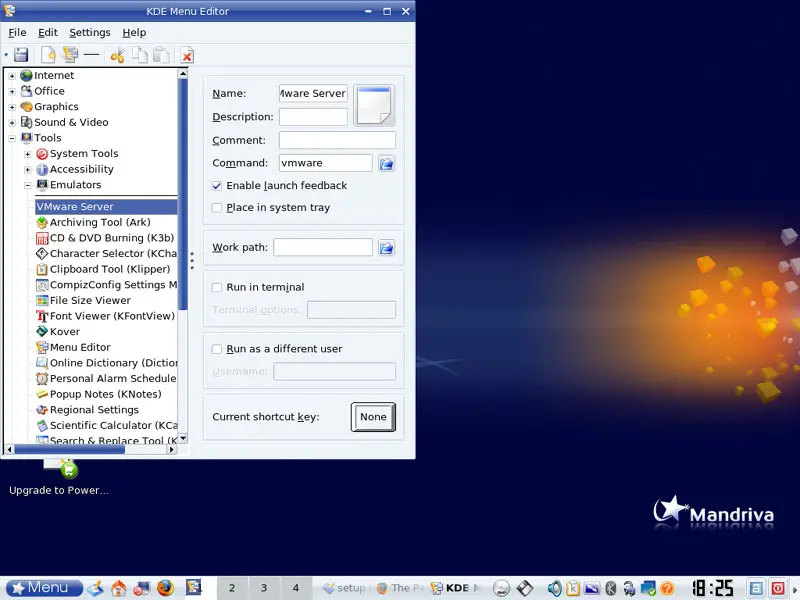This screenshot has width=800, height=600.
Task: Click the volume speaker tray icon
Action: [554, 588]
